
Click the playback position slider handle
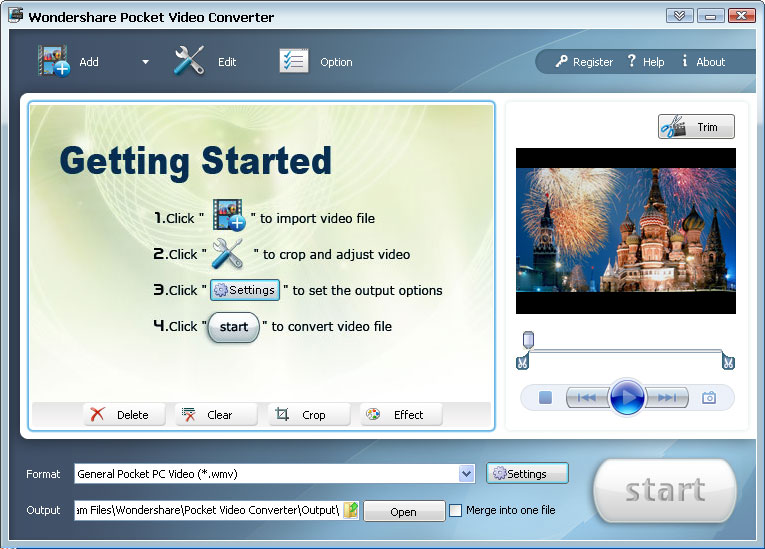pyautogui.click(x=528, y=339)
